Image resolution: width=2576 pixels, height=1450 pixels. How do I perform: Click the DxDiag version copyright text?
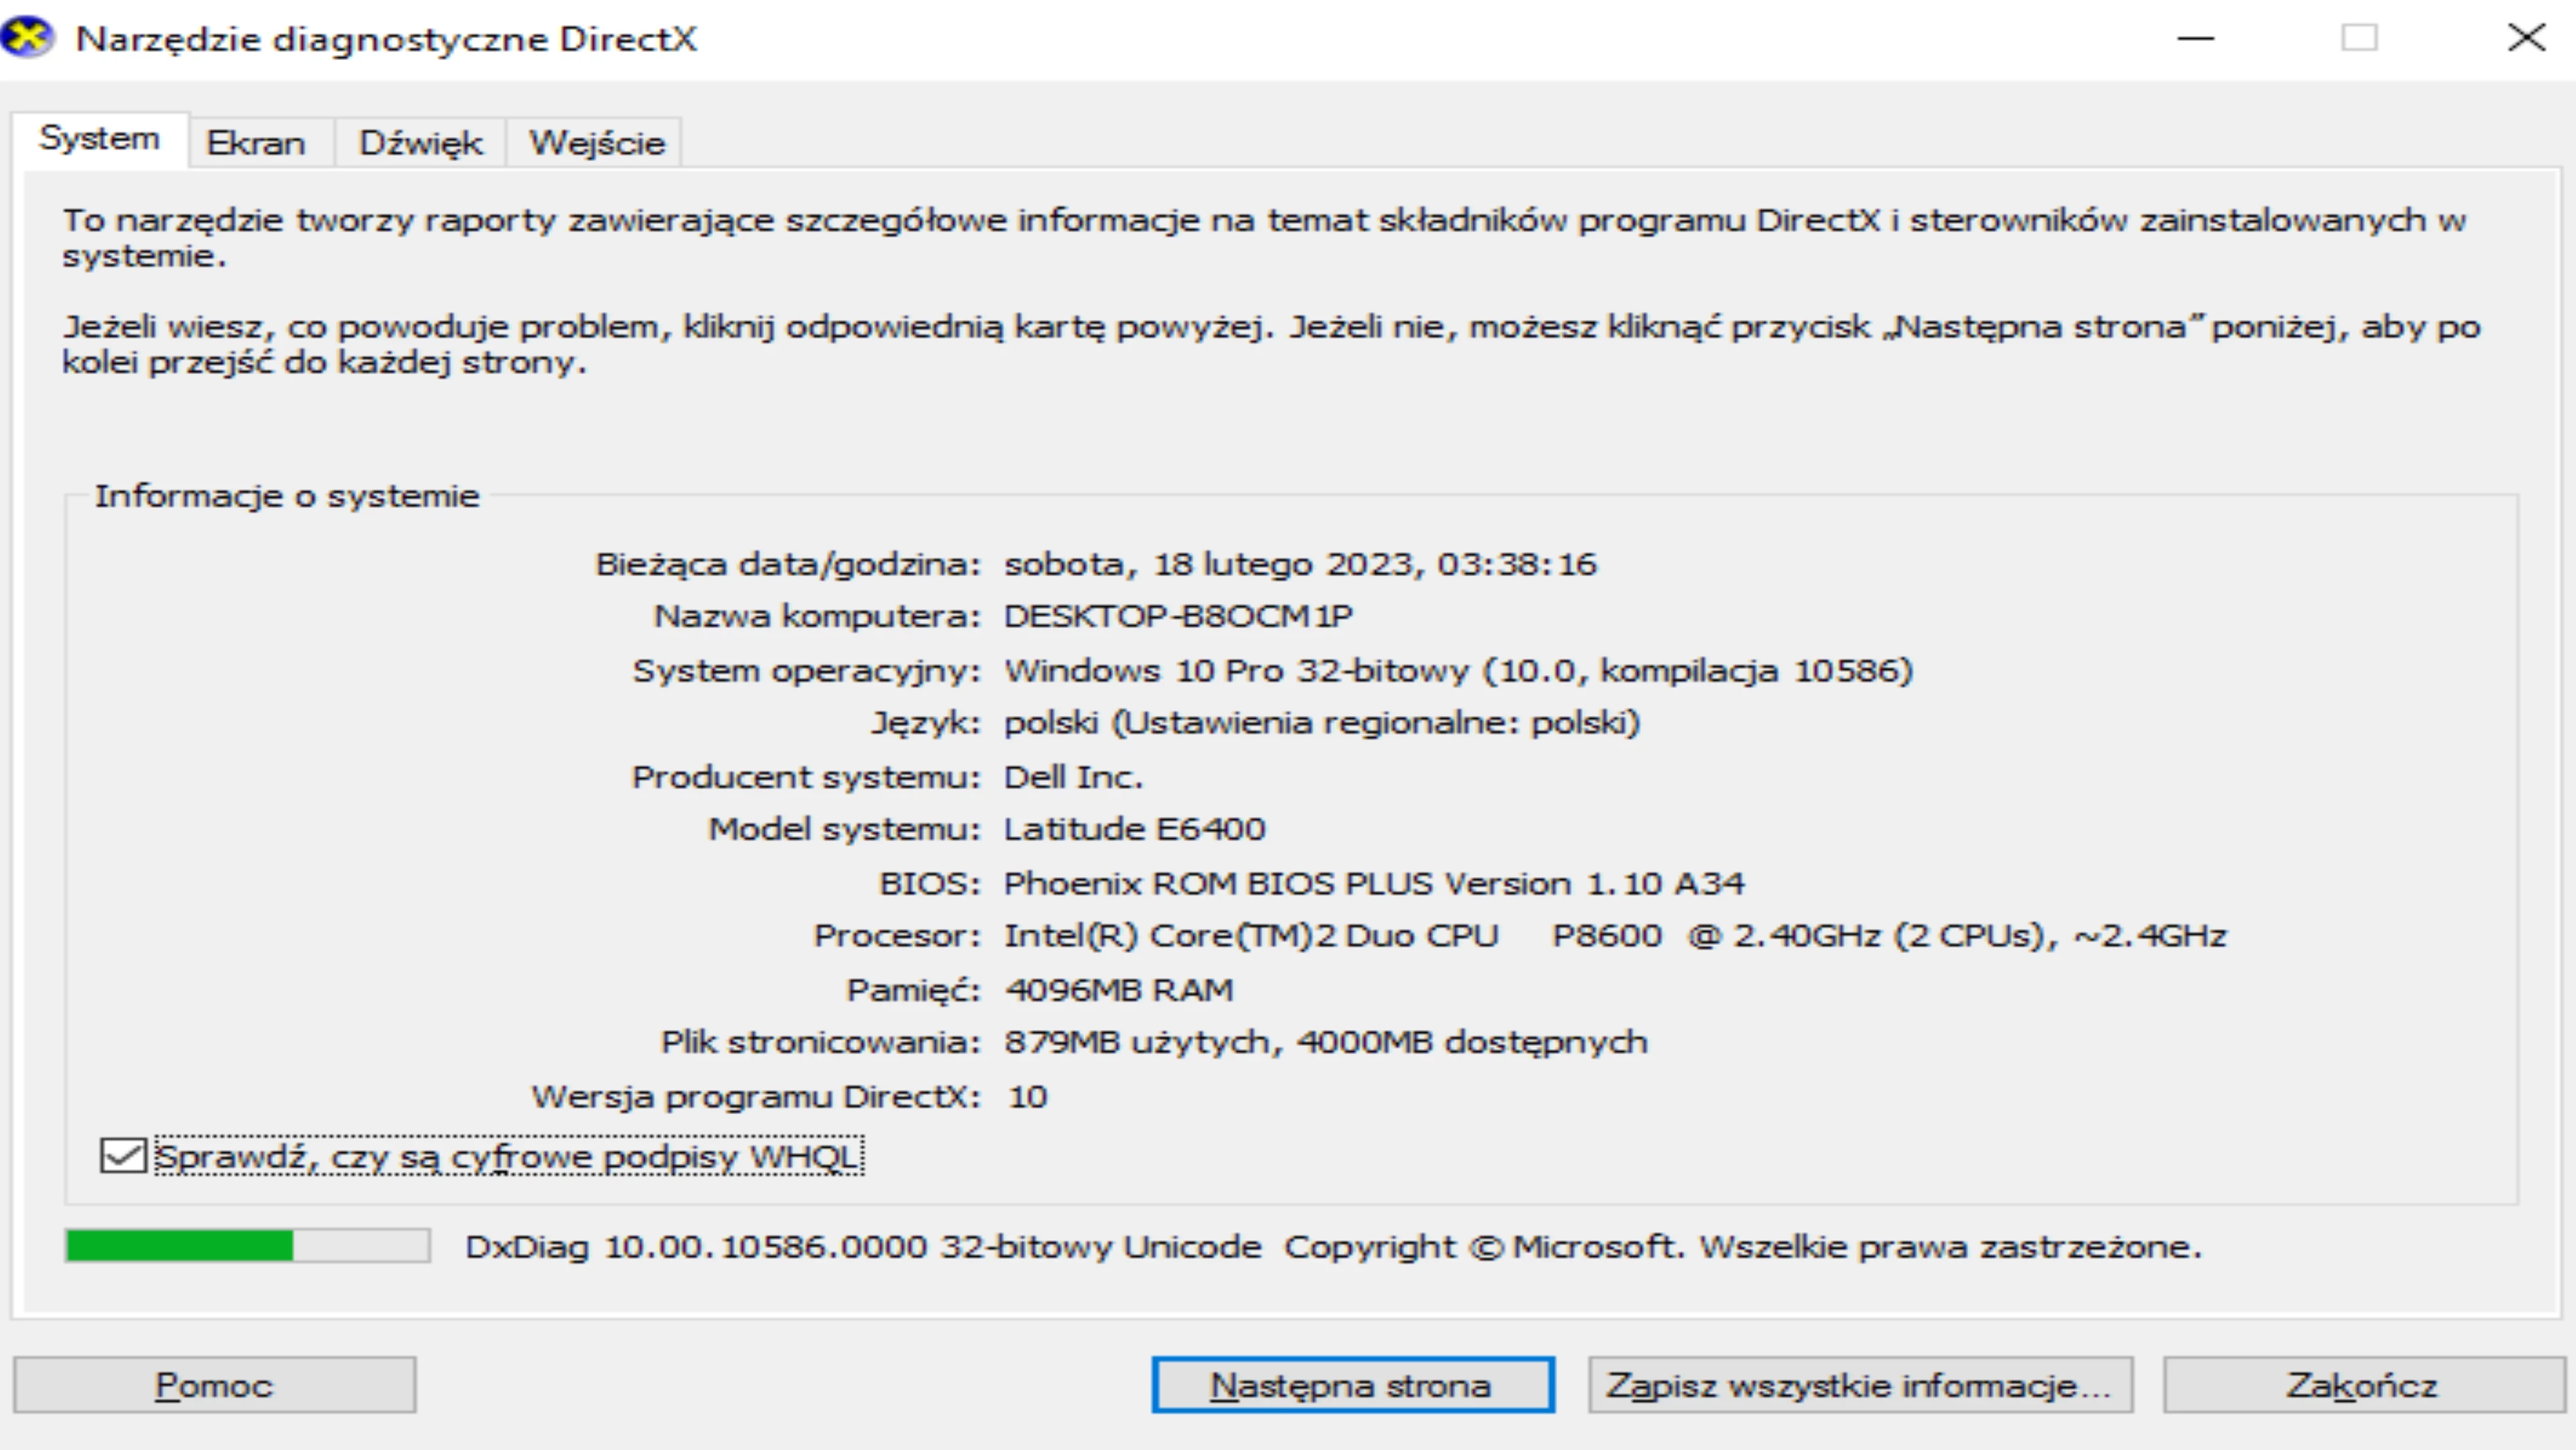(1333, 1247)
